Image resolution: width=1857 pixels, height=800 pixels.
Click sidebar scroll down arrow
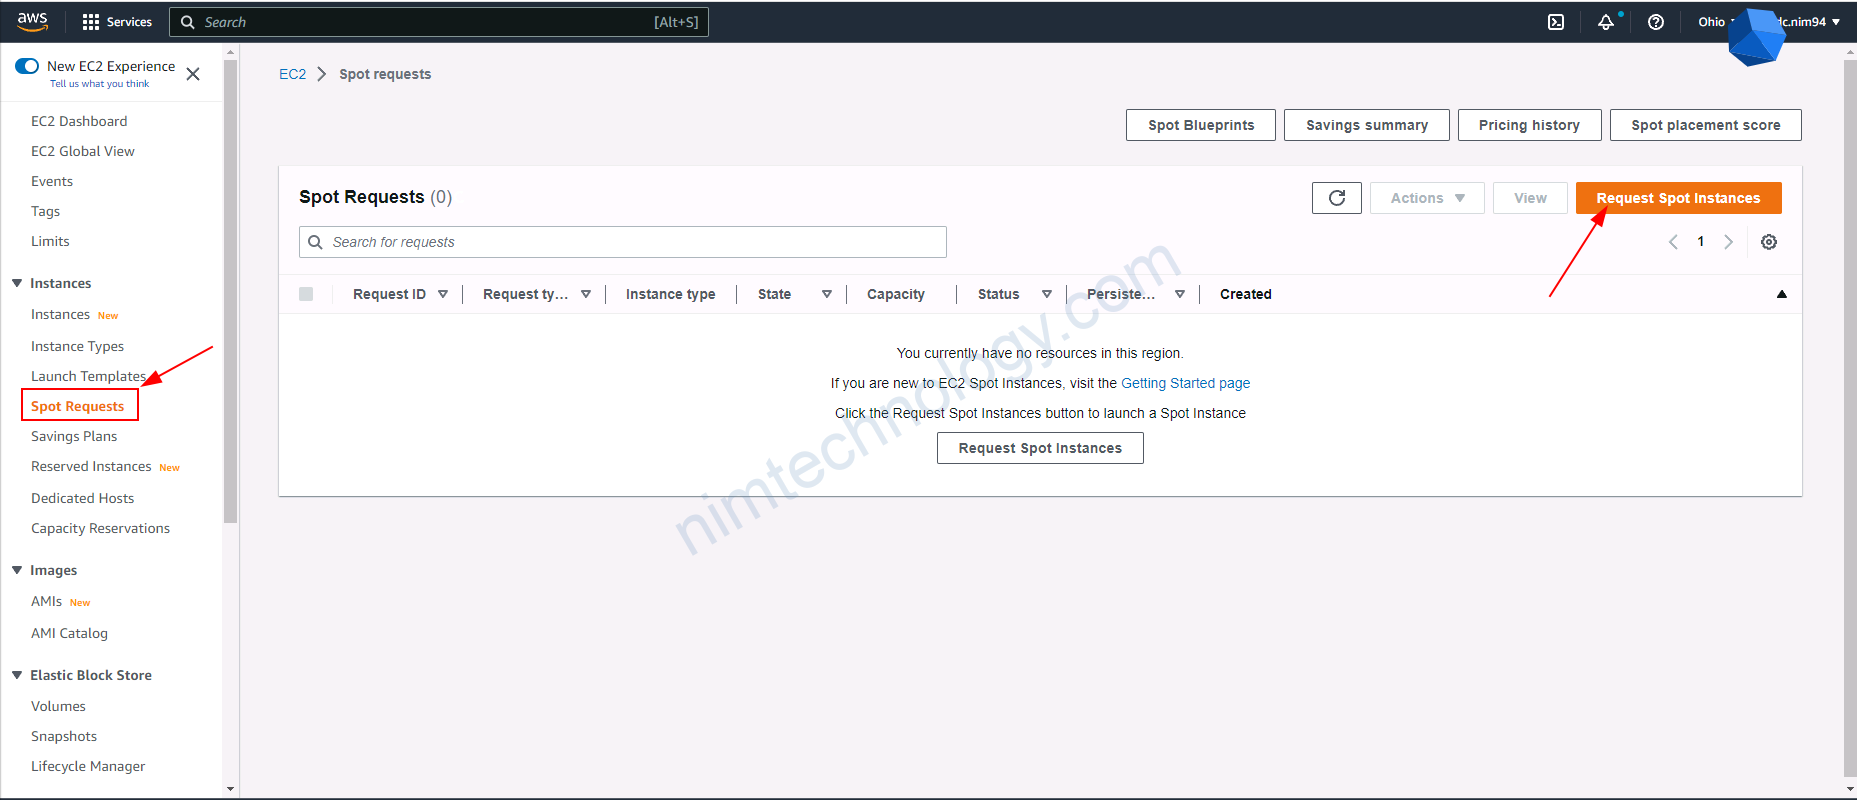[230, 789]
